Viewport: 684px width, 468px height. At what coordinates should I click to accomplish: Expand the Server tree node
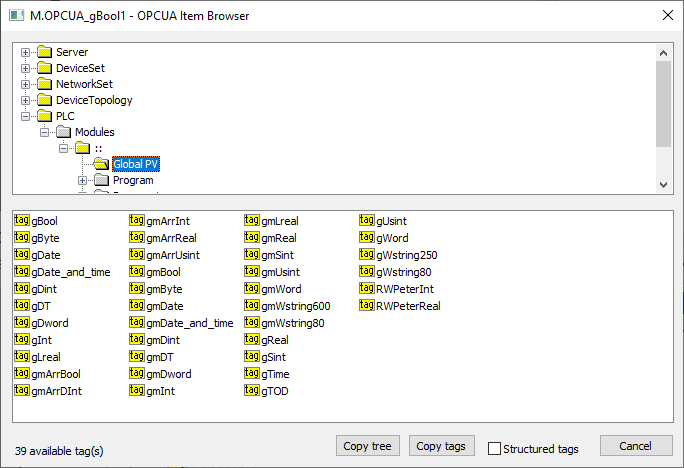(25, 52)
